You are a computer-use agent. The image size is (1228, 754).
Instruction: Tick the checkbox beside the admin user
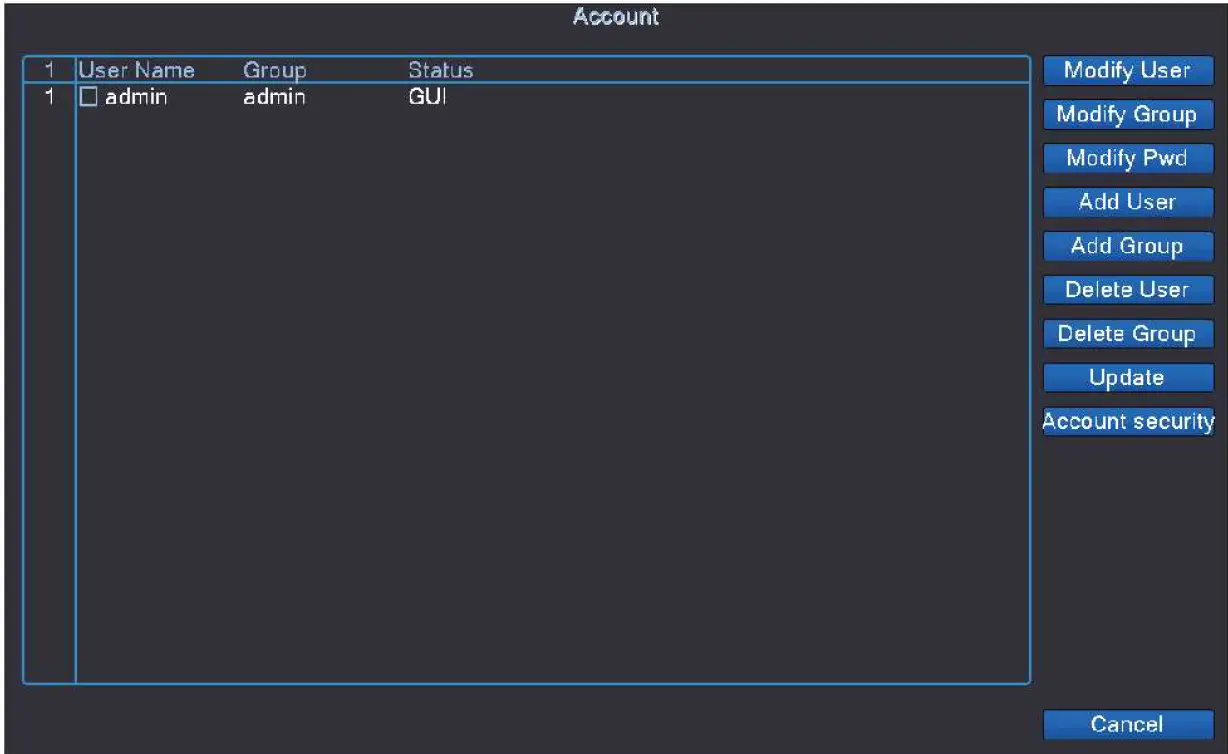click(89, 98)
